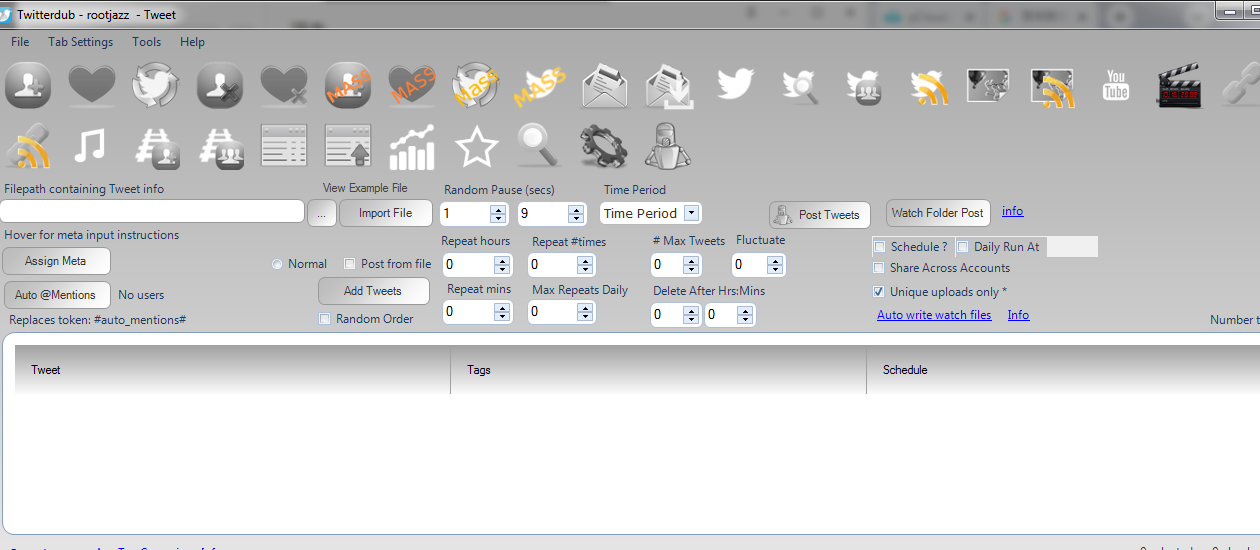Open the music note icon
The image size is (1260, 550).
[x=91, y=147]
